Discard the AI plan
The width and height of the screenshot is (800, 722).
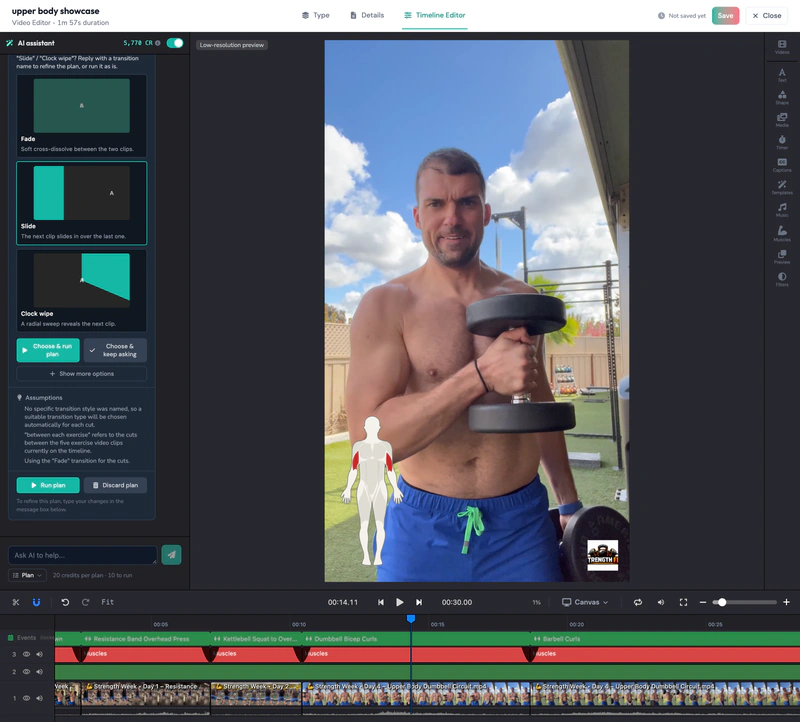point(115,485)
